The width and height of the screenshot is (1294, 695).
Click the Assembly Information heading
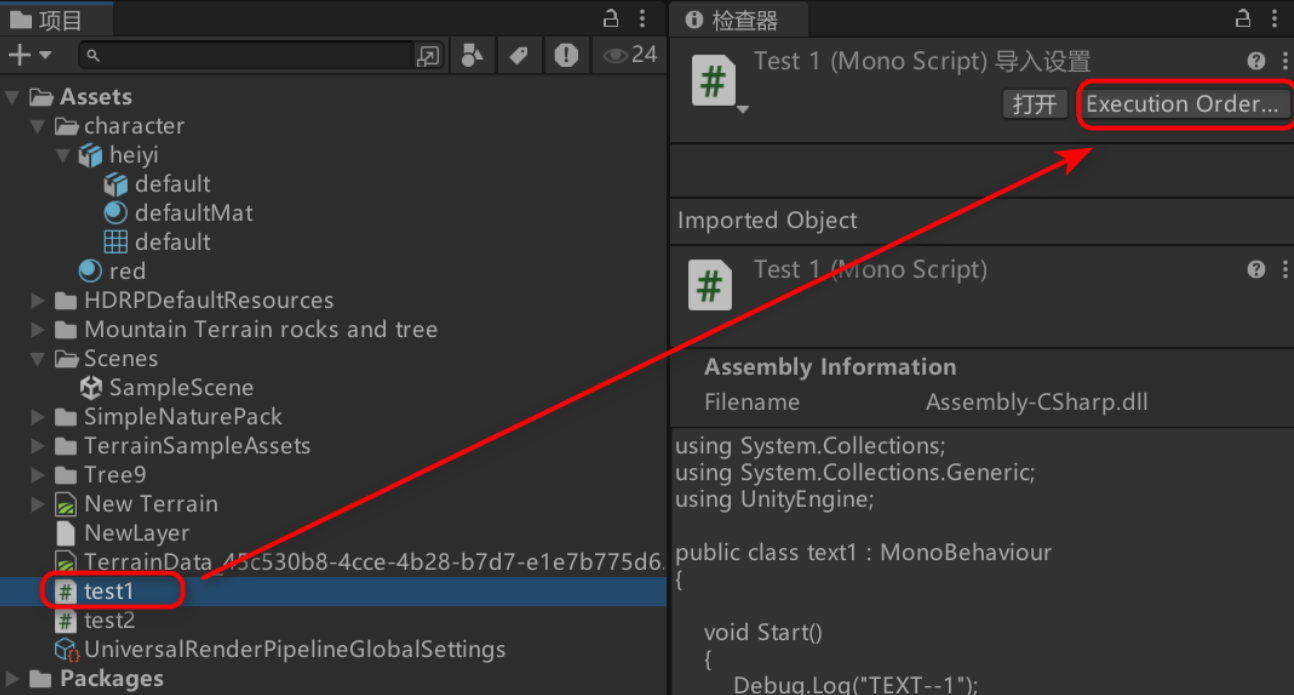tap(830, 367)
